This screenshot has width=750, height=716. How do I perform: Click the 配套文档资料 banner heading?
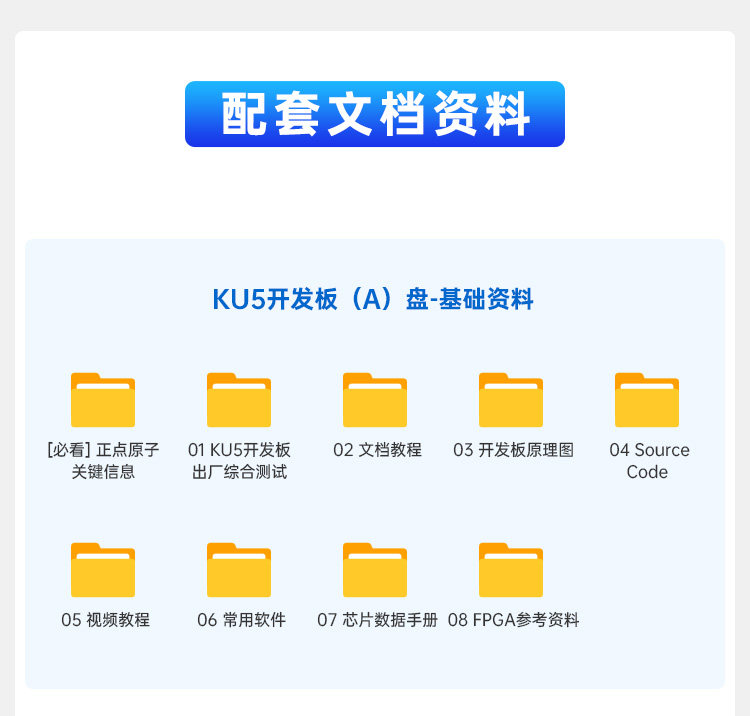(375, 114)
